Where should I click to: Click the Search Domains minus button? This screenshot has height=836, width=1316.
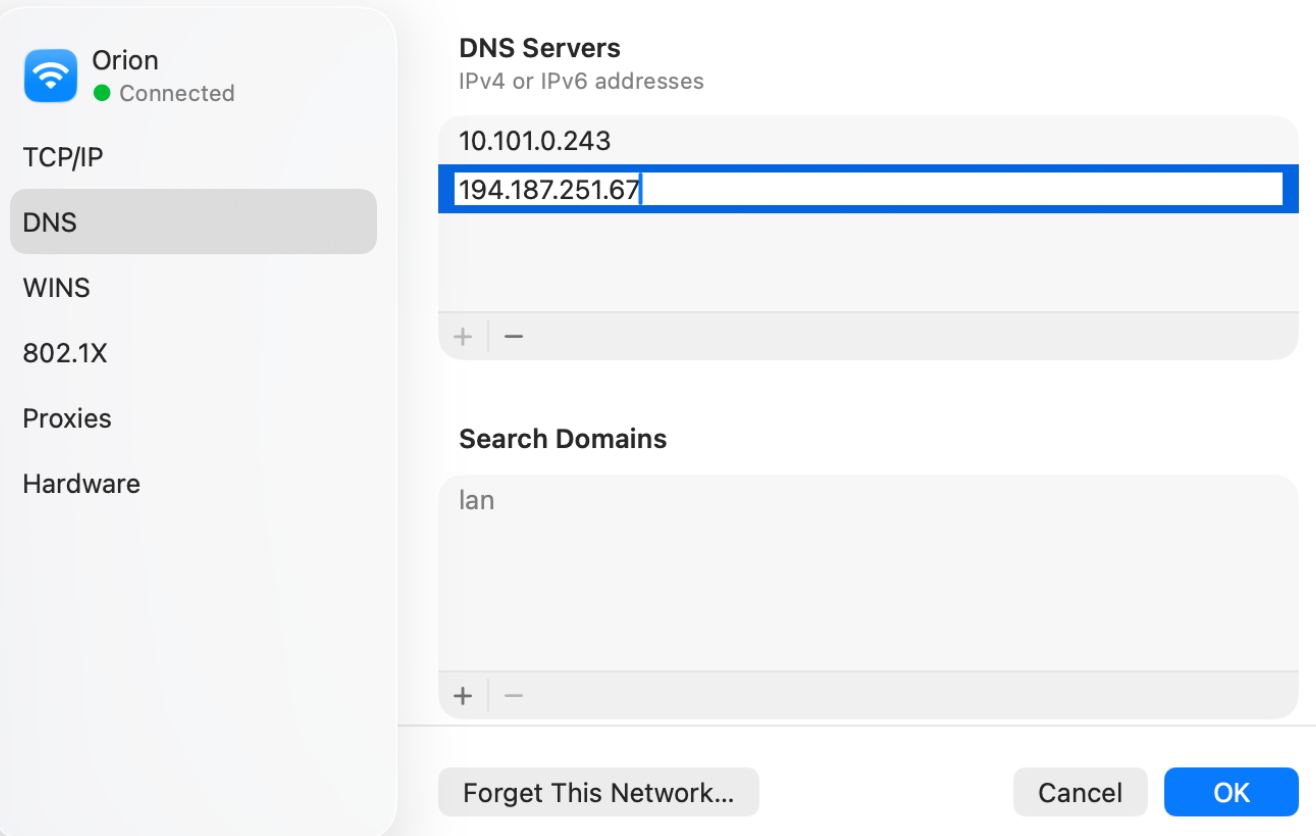(514, 695)
